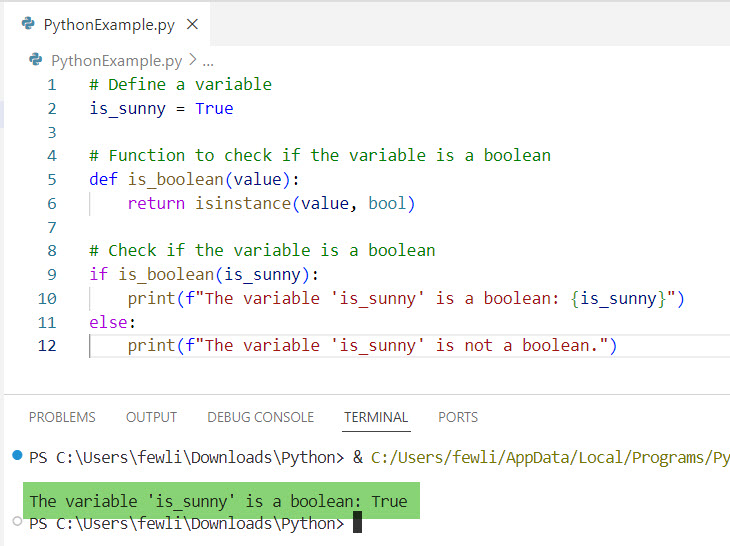Click the '# Define a variable' comment
The width and height of the screenshot is (730, 546).
point(181,85)
